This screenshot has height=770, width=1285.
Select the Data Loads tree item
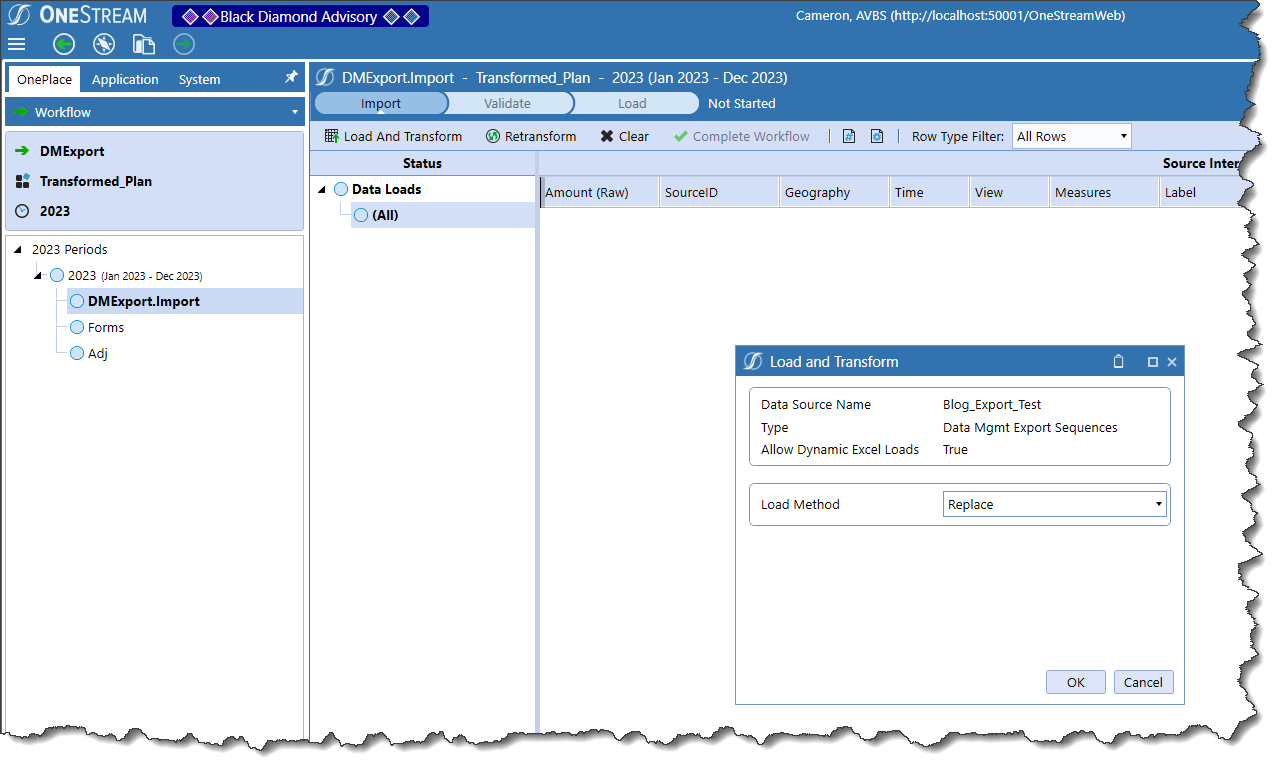click(386, 189)
